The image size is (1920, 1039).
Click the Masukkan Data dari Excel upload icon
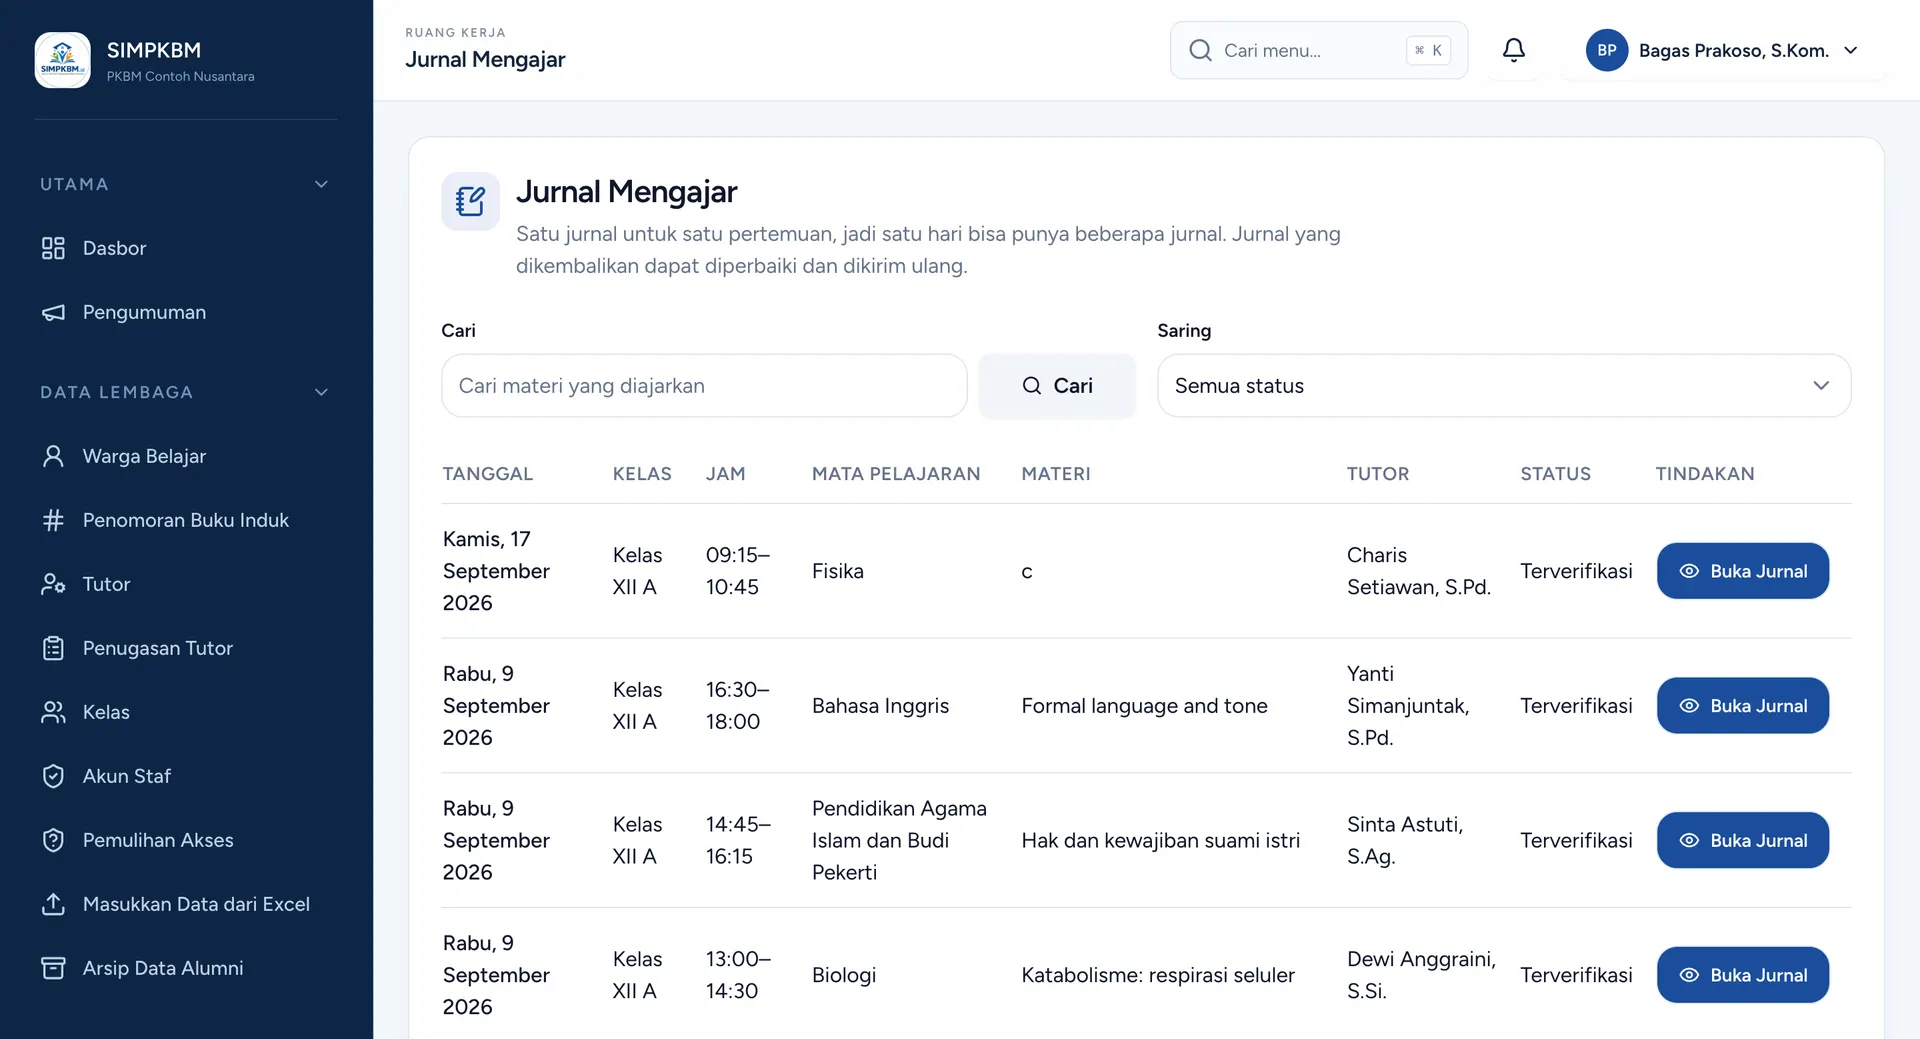click(53, 904)
